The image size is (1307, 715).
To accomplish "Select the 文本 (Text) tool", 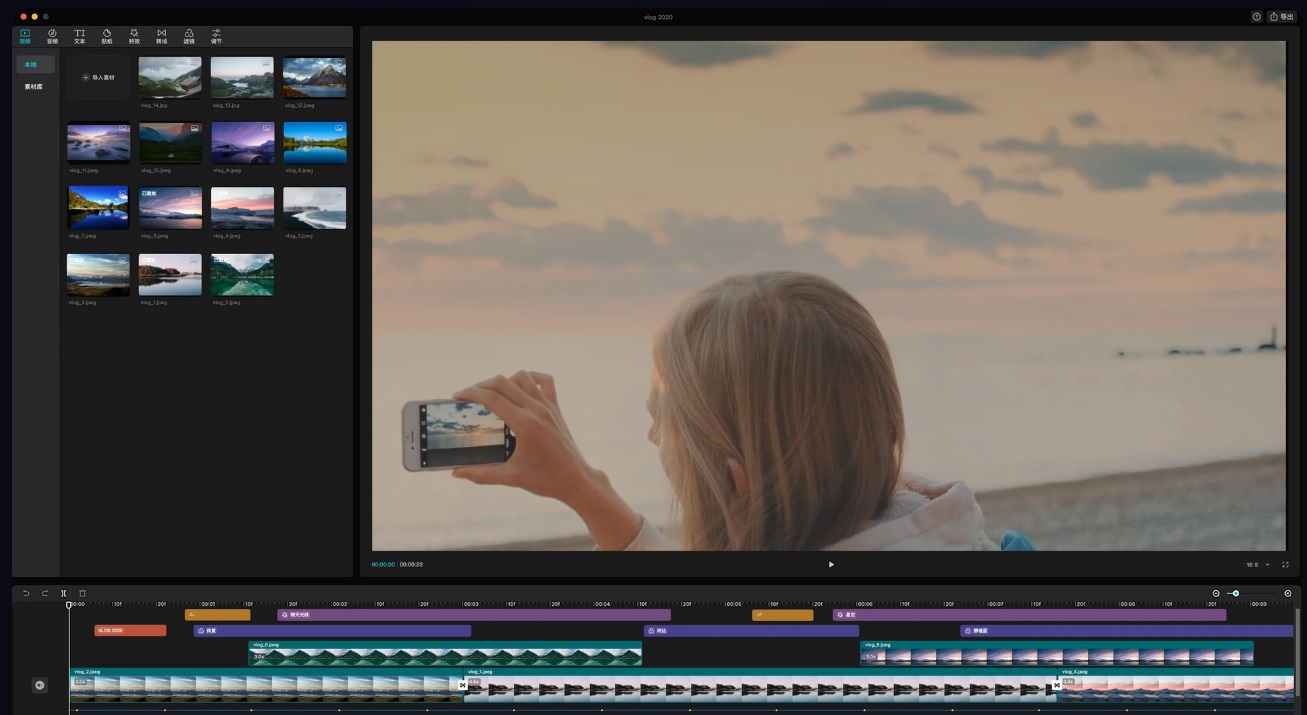I will pos(79,35).
